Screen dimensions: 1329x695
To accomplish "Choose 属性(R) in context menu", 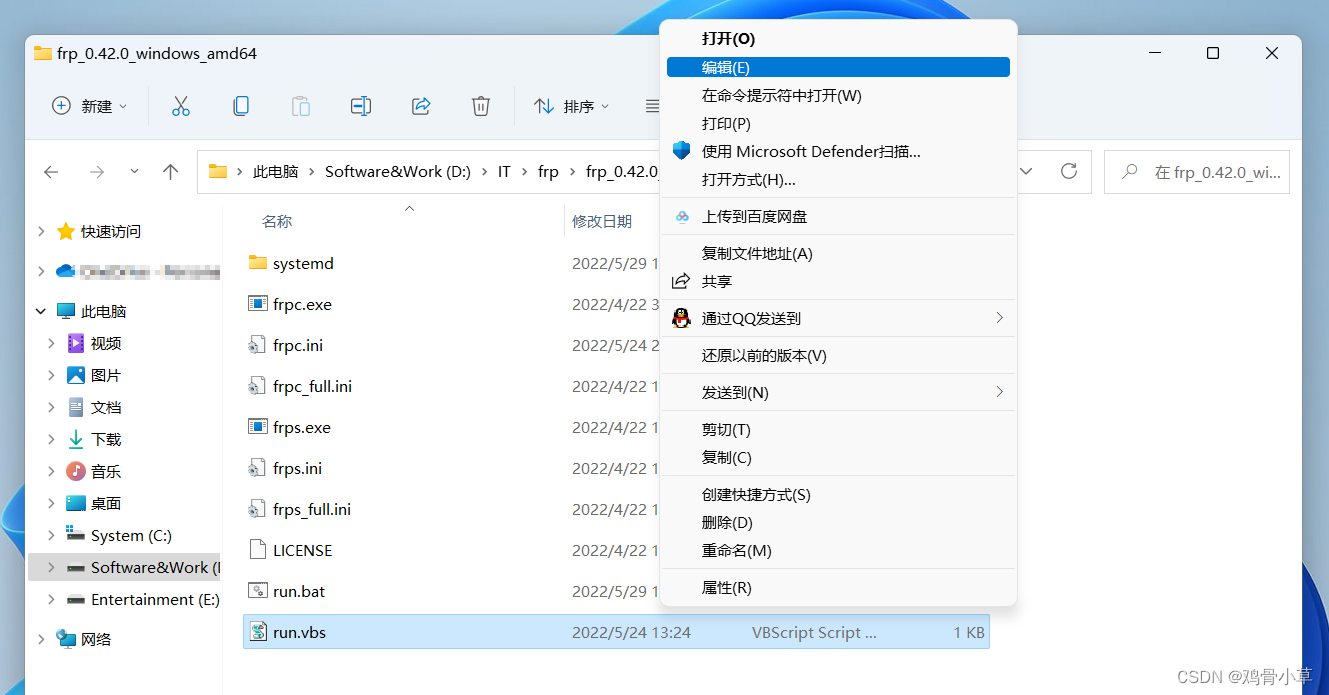I will tap(838, 587).
